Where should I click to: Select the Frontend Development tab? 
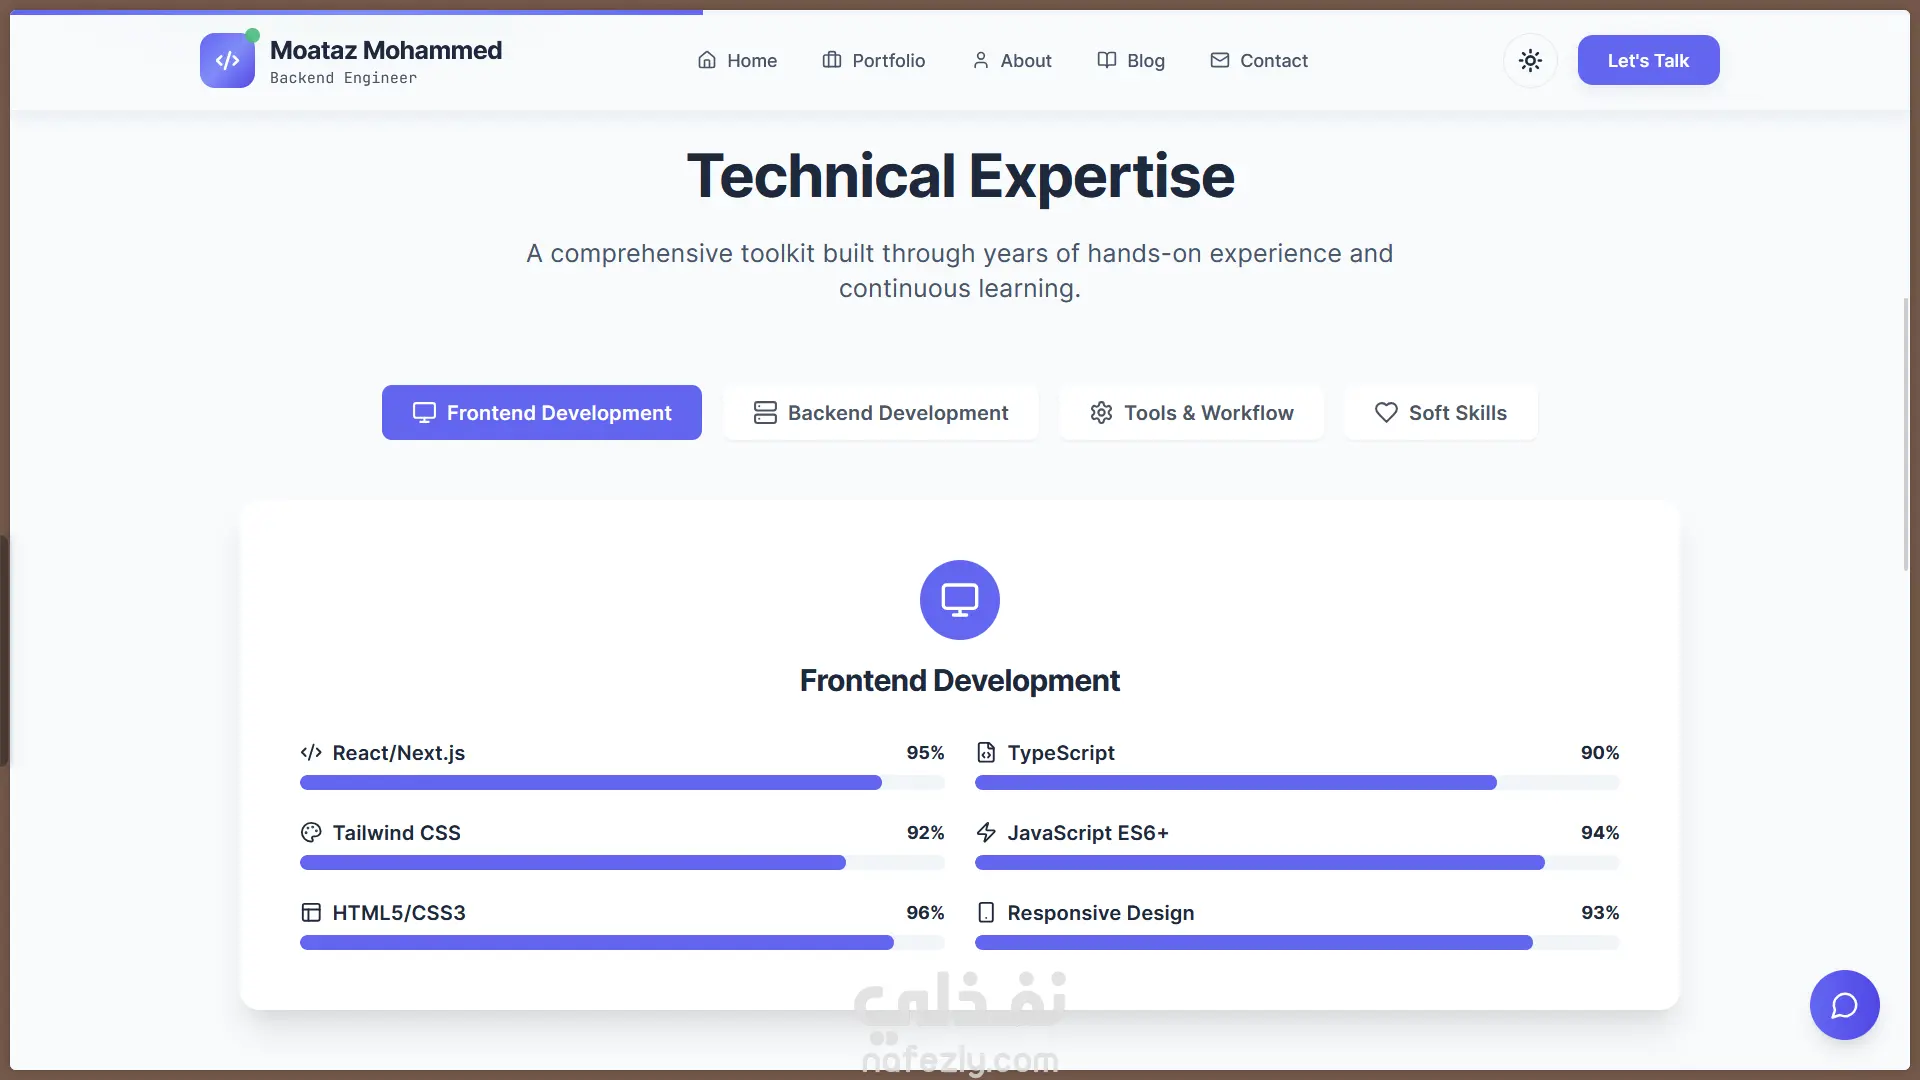coord(541,413)
